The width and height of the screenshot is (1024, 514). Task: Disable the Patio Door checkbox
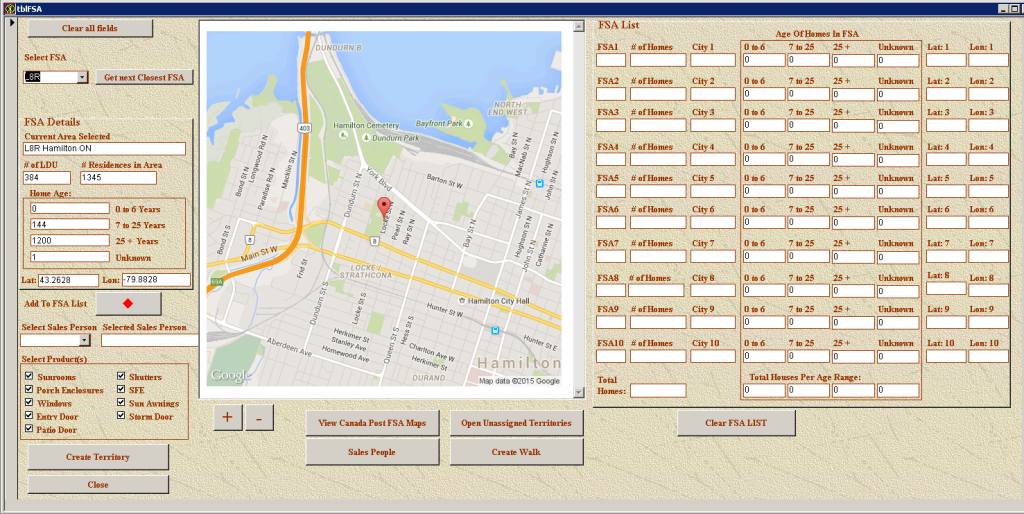(x=29, y=429)
